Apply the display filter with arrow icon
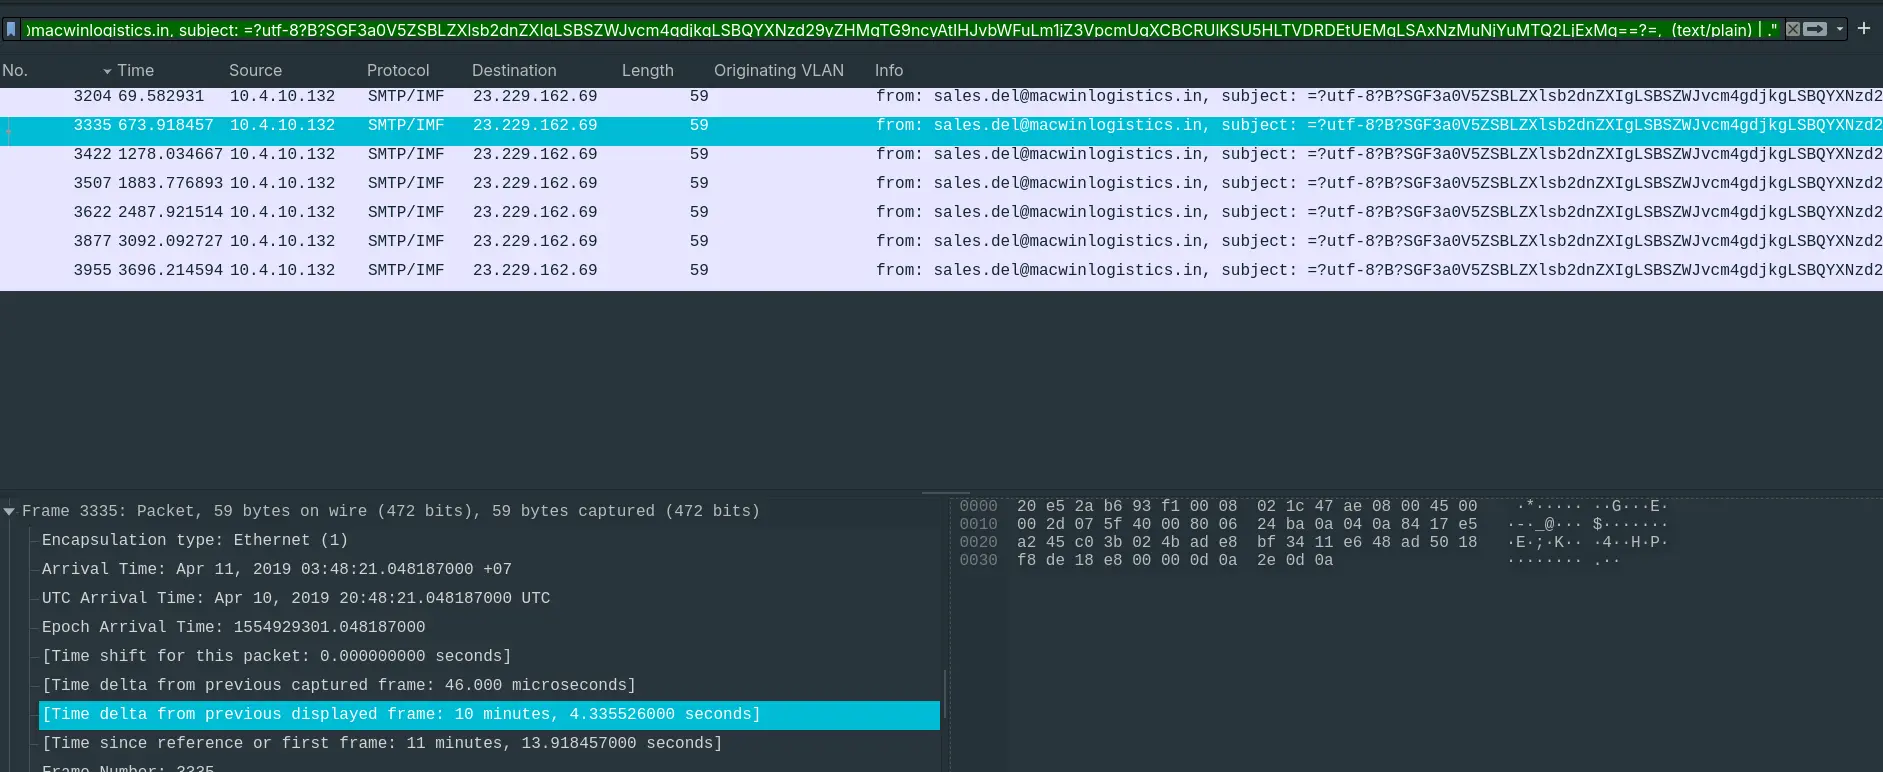The height and width of the screenshot is (772, 1883). coord(1815,29)
